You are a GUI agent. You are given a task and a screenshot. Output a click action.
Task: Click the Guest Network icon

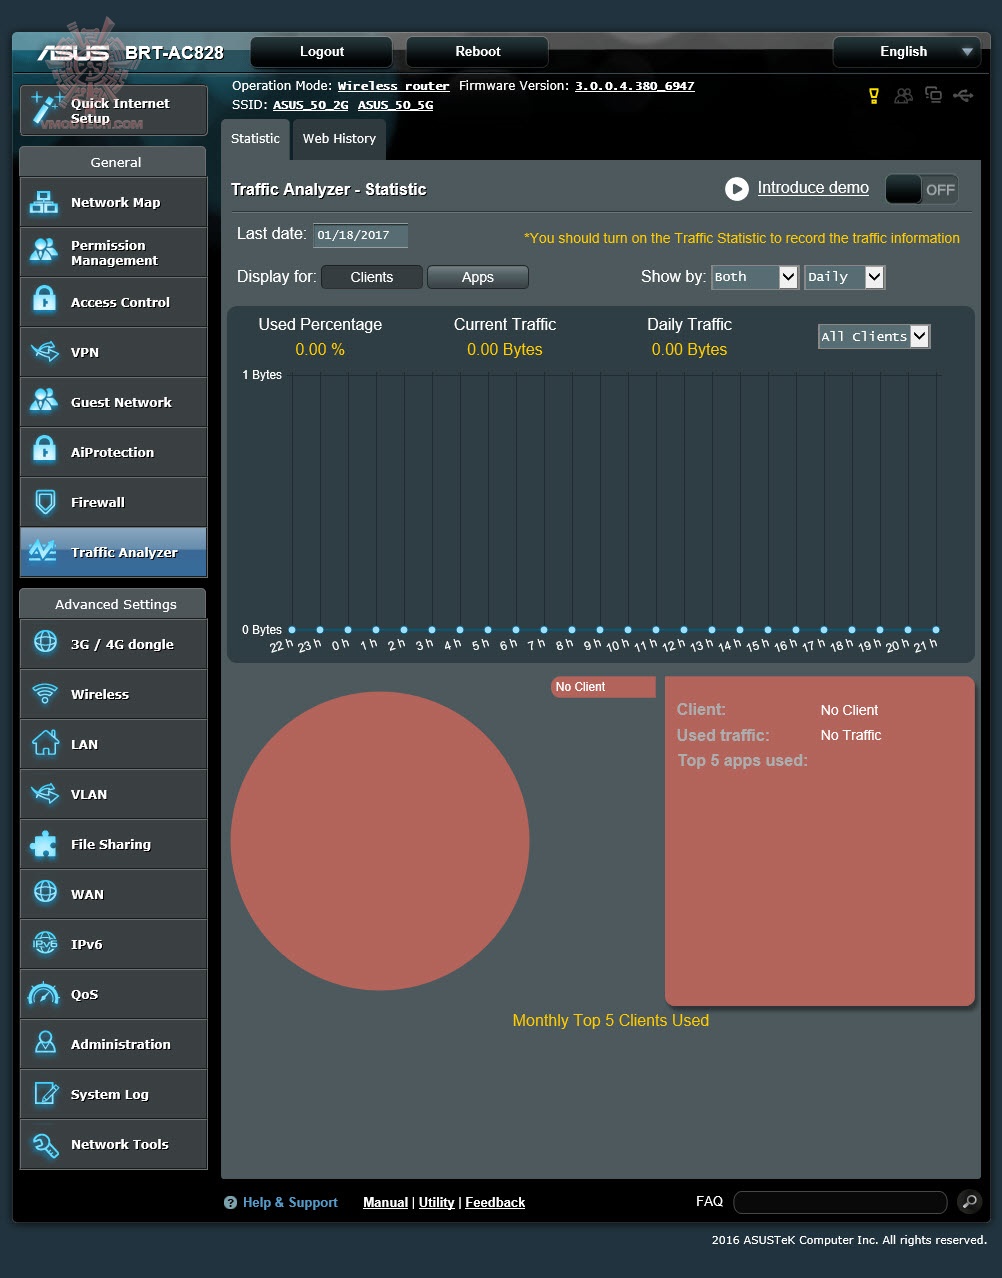pyautogui.click(x=44, y=401)
